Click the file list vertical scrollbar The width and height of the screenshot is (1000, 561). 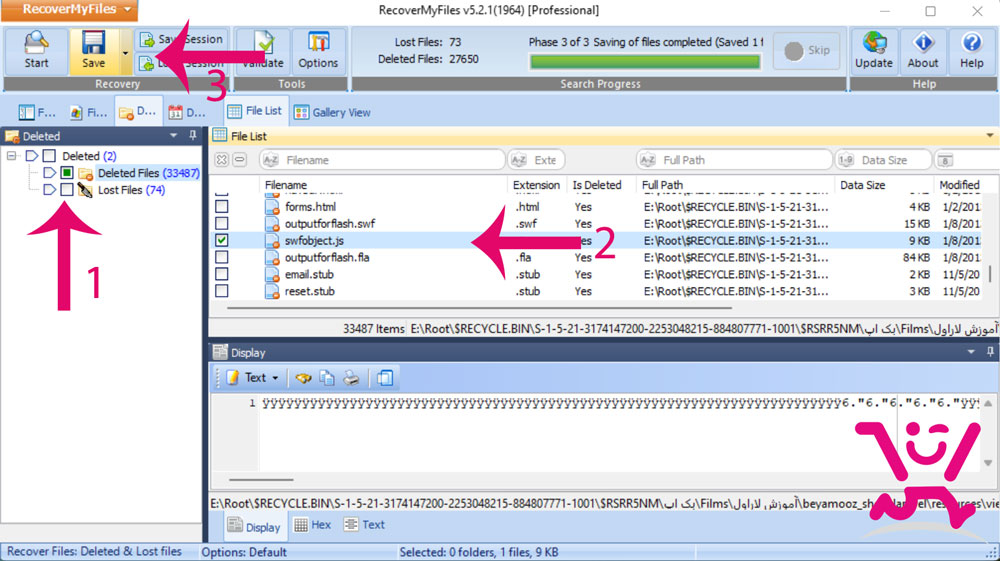[x=990, y=273]
